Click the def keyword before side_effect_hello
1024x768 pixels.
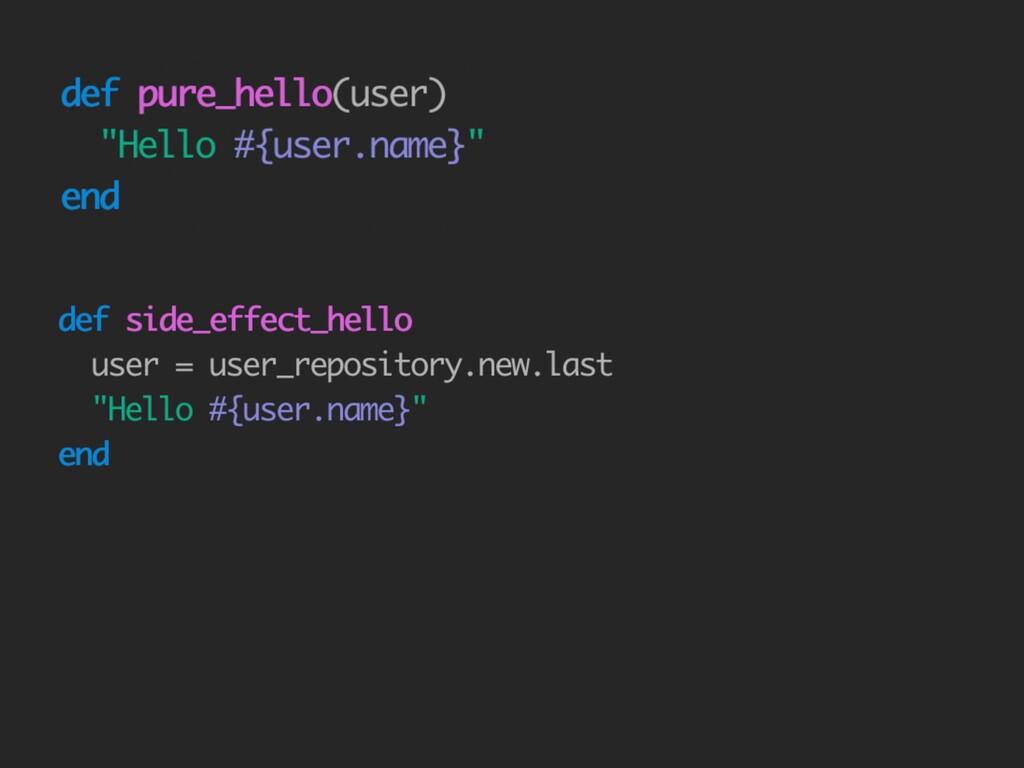pos(84,320)
